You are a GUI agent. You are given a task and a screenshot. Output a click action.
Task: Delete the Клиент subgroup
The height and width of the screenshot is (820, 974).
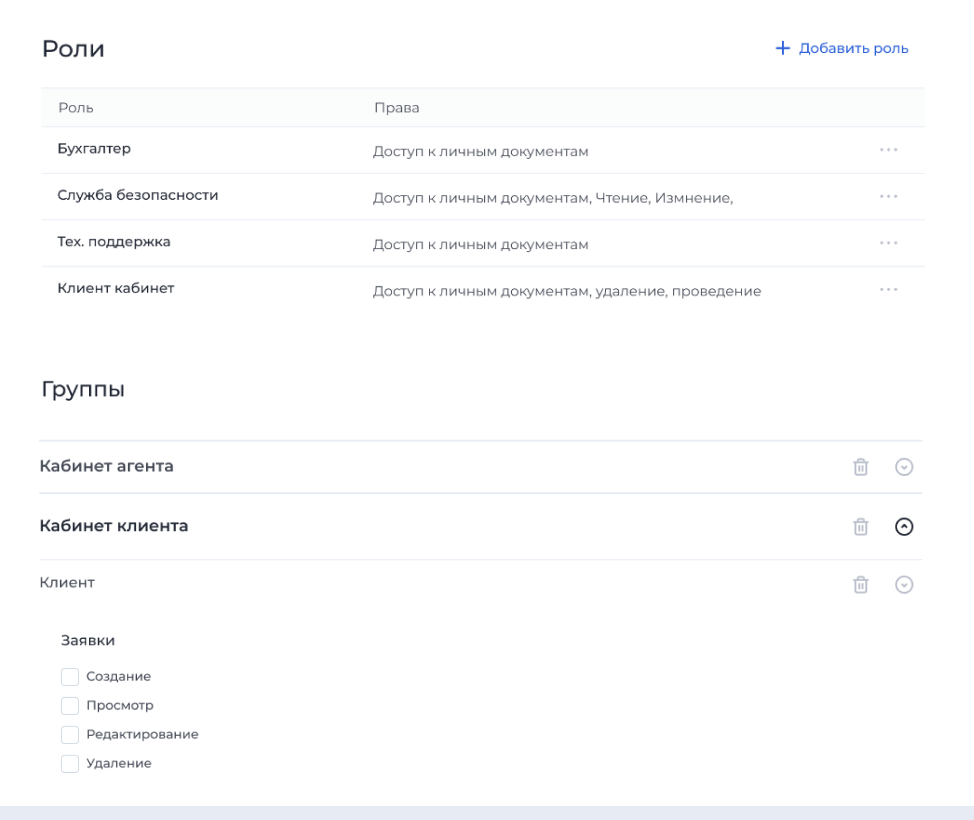[x=860, y=583]
